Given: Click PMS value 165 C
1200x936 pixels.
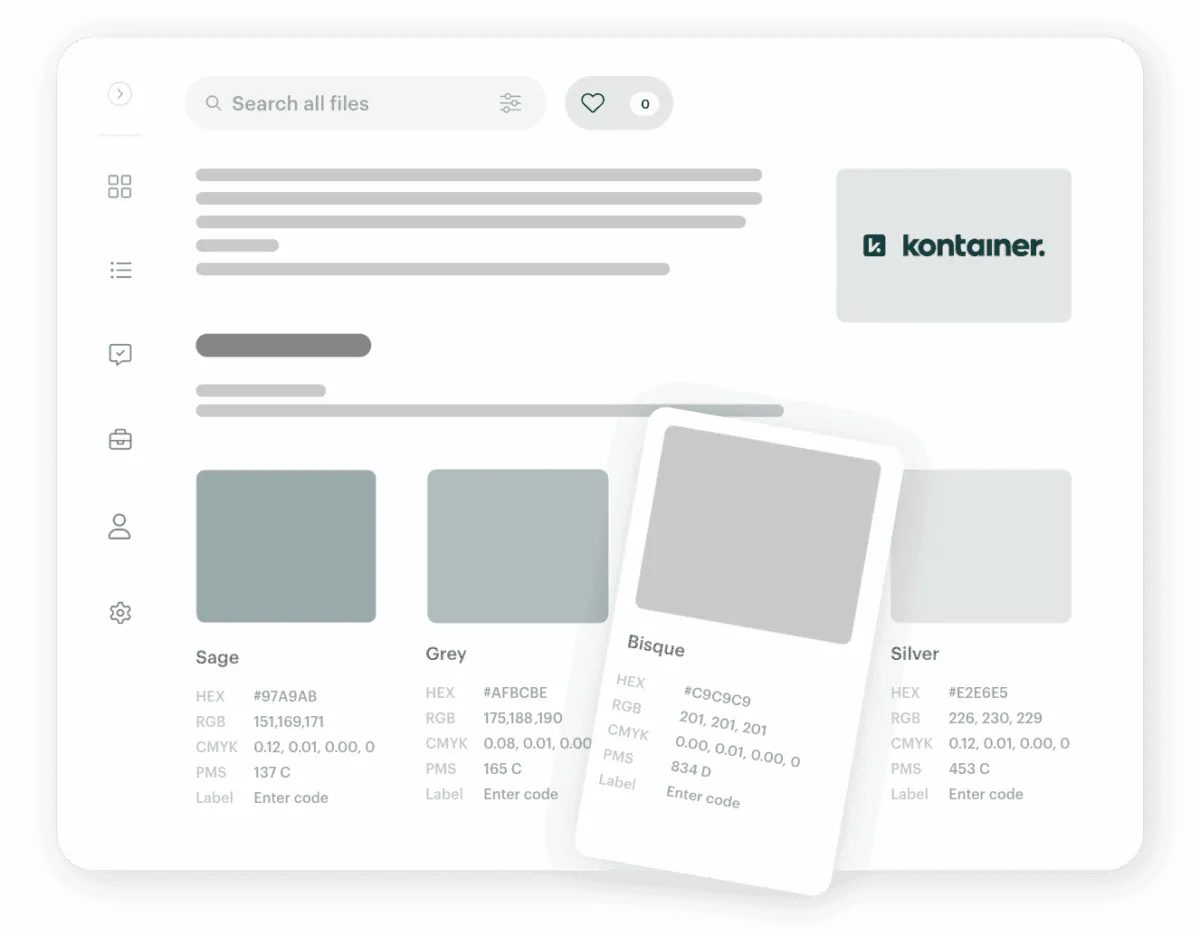Looking at the screenshot, I should pos(502,768).
